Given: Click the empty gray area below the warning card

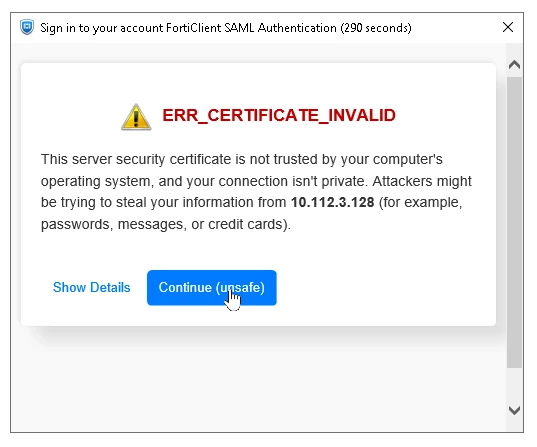Looking at the screenshot, I should [x=258, y=380].
